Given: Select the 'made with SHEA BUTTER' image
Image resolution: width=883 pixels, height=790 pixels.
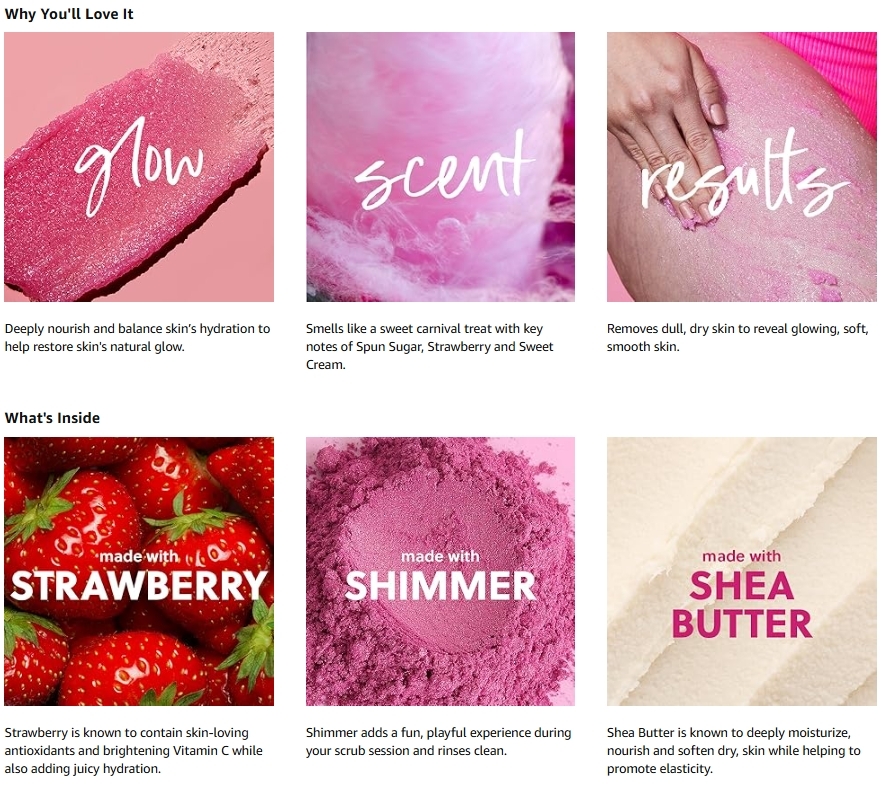Looking at the screenshot, I should point(742,571).
